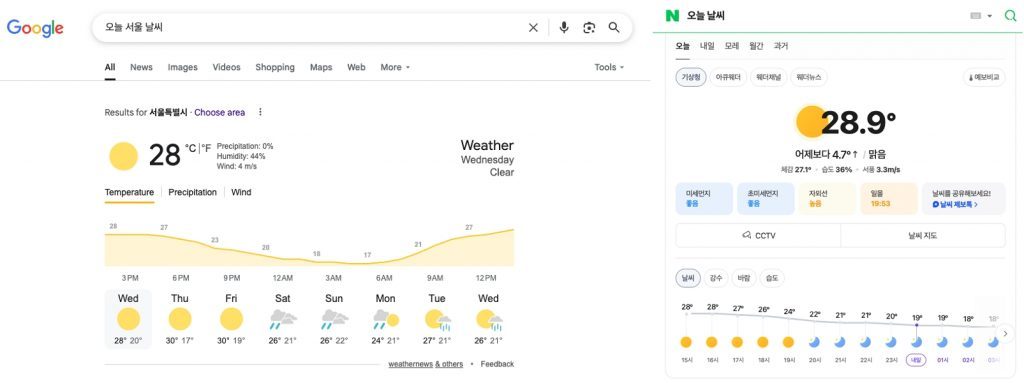The height and width of the screenshot is (383, 1024).
Task: Open Naver keyboard input dropdown
Action: [981, 16]
